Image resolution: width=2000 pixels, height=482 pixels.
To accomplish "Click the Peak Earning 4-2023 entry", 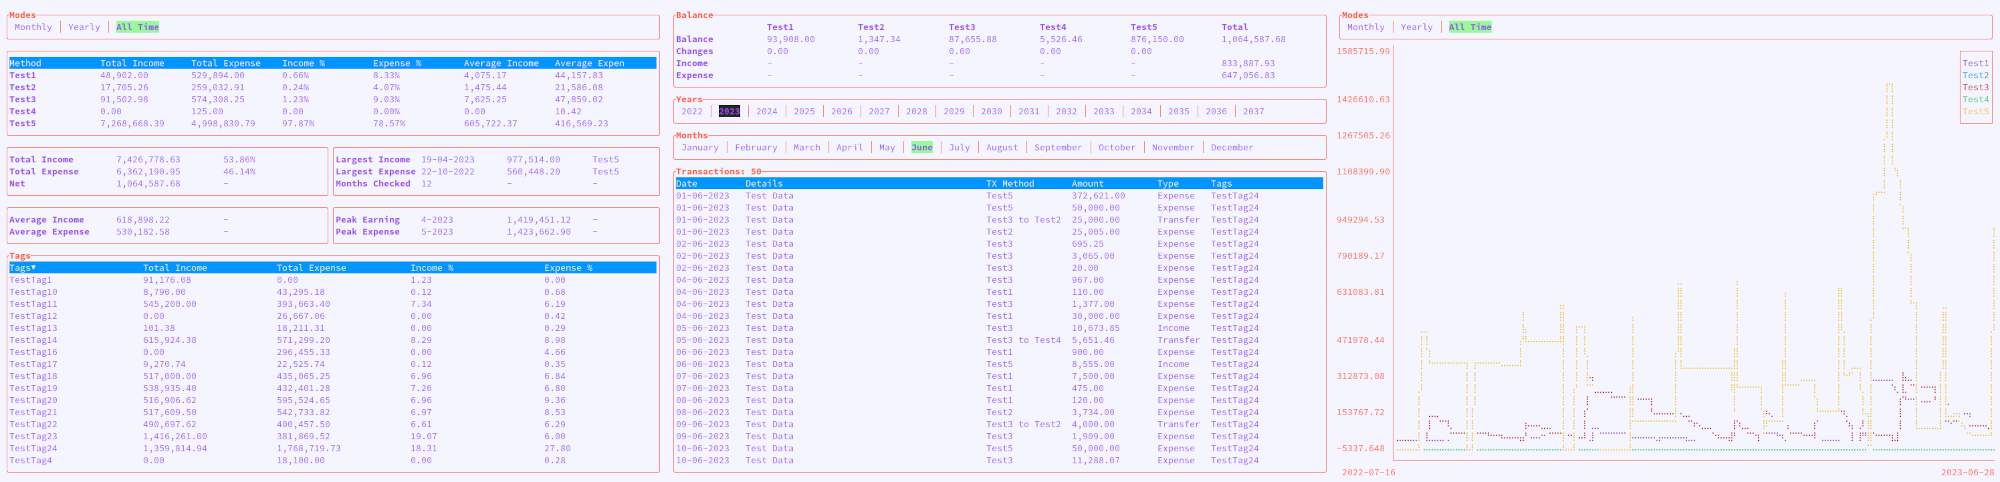I will point(436,220).
